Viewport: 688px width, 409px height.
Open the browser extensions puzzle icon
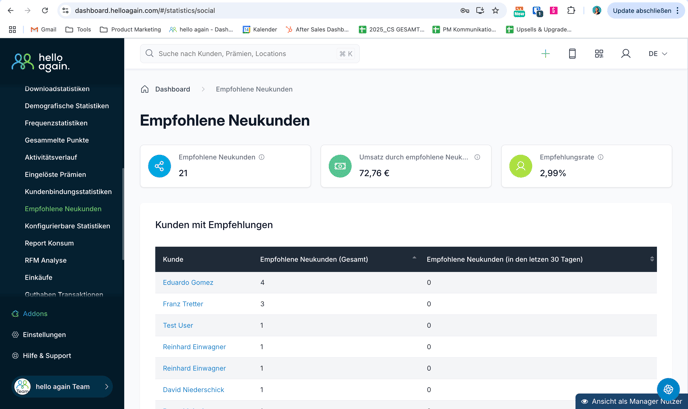(x=571, y=10)
